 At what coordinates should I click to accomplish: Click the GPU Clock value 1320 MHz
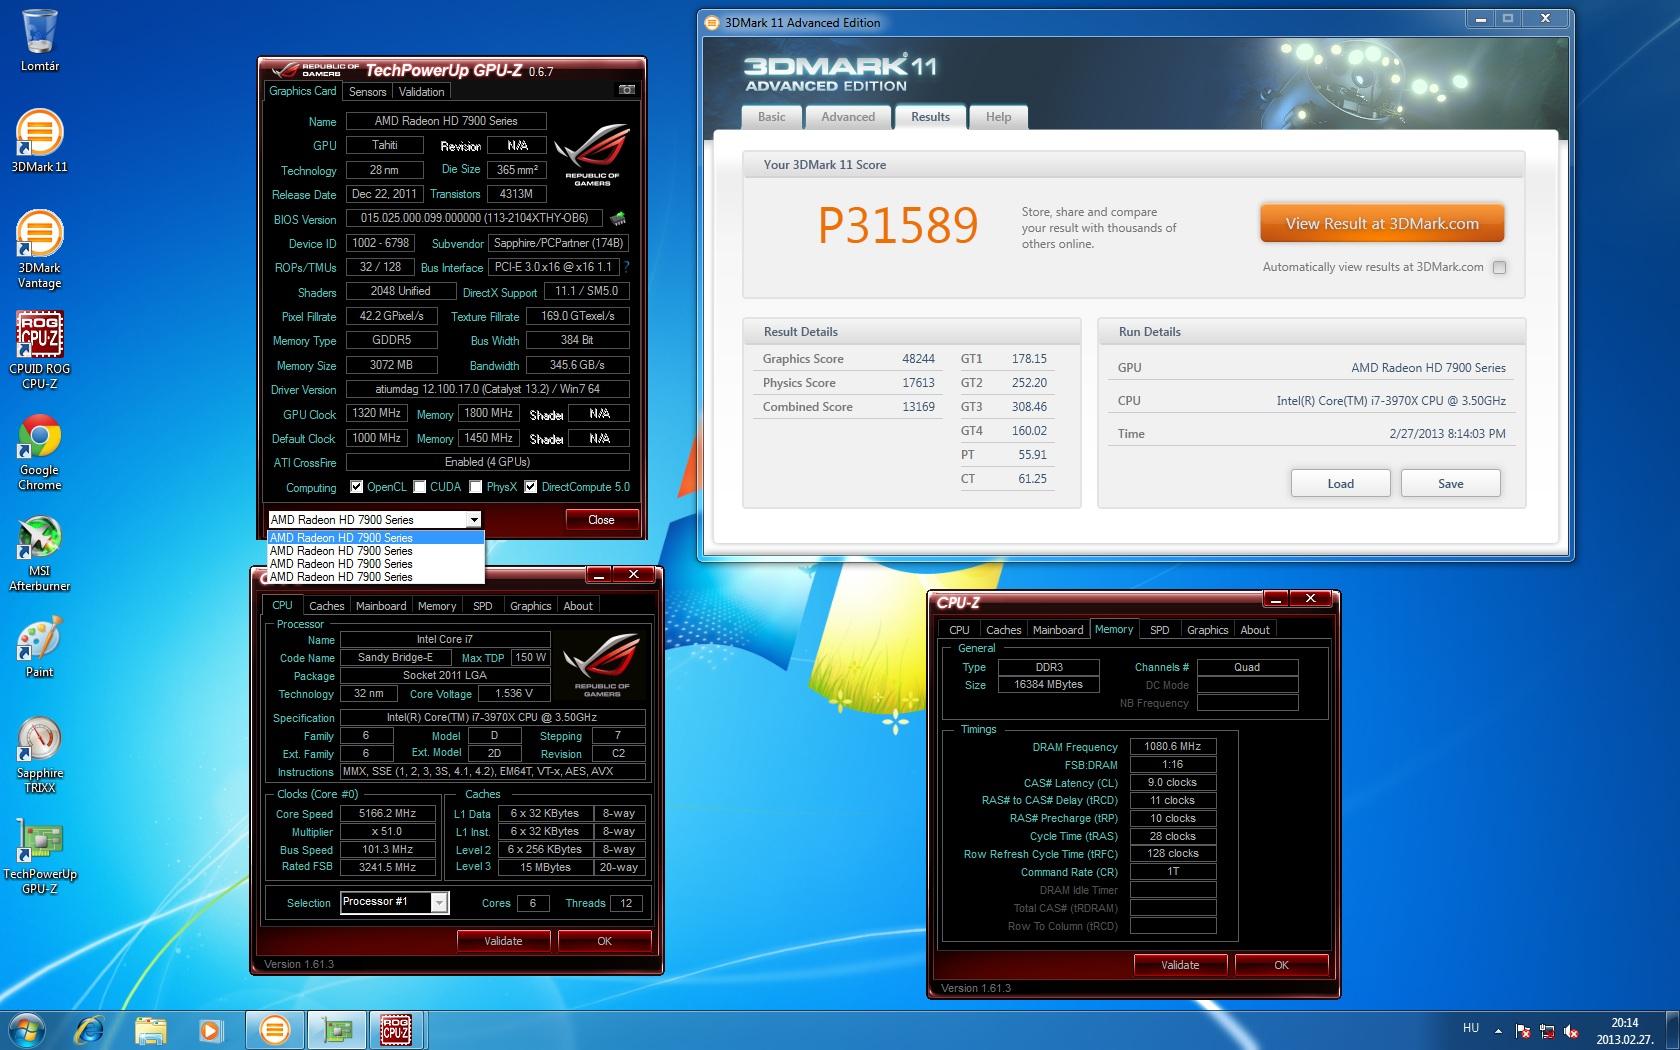[x=376, y=413]
